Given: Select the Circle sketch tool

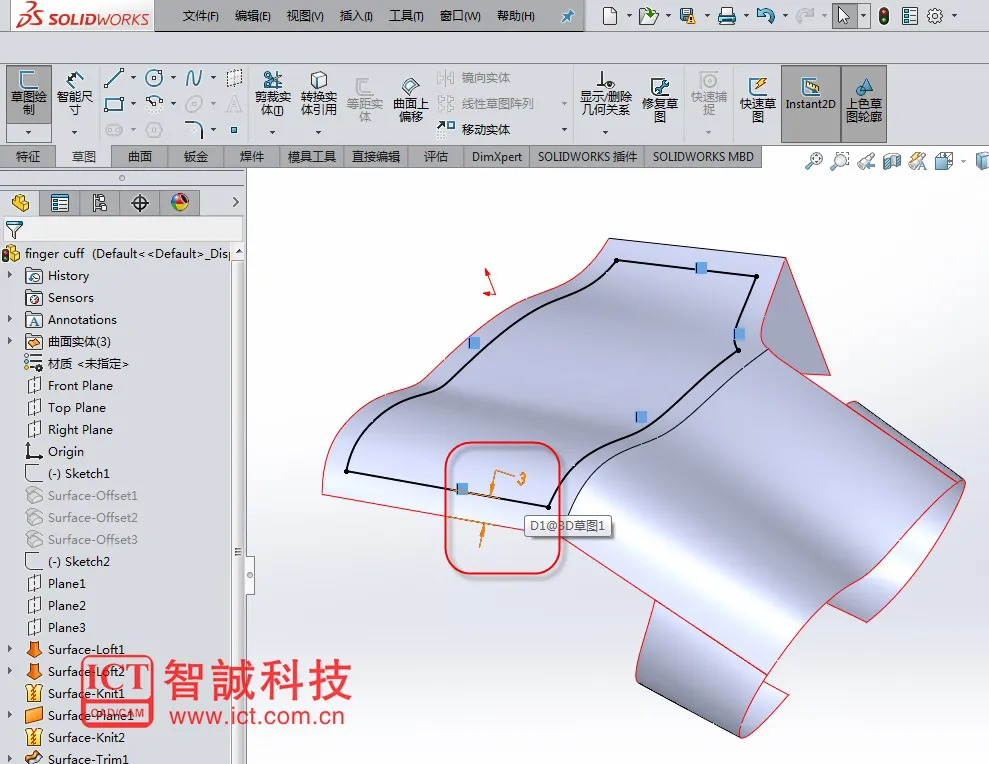Looking at the screenshot, I should (x=154, y=78).
